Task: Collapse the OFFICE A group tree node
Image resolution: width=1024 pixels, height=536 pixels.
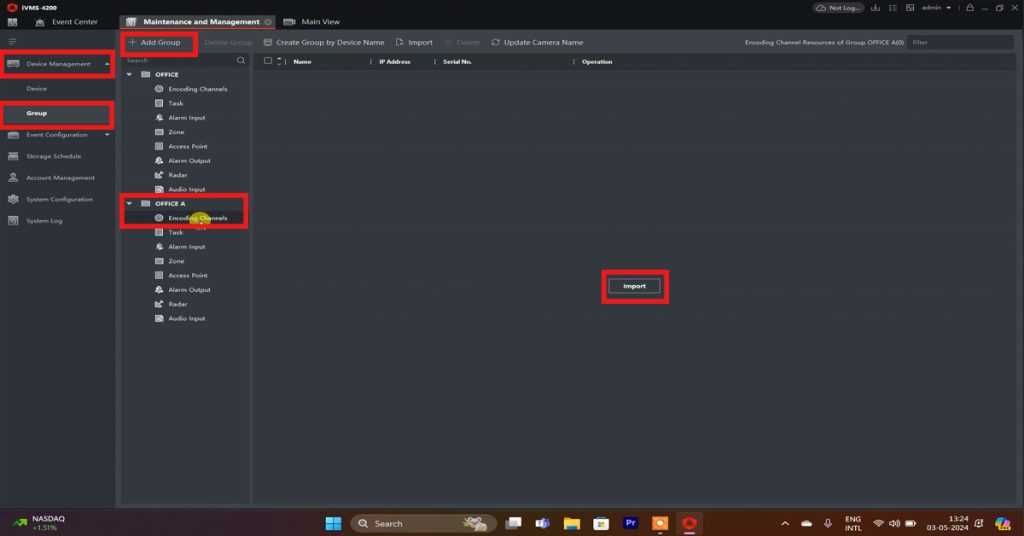Action: [x=129, y=204]
